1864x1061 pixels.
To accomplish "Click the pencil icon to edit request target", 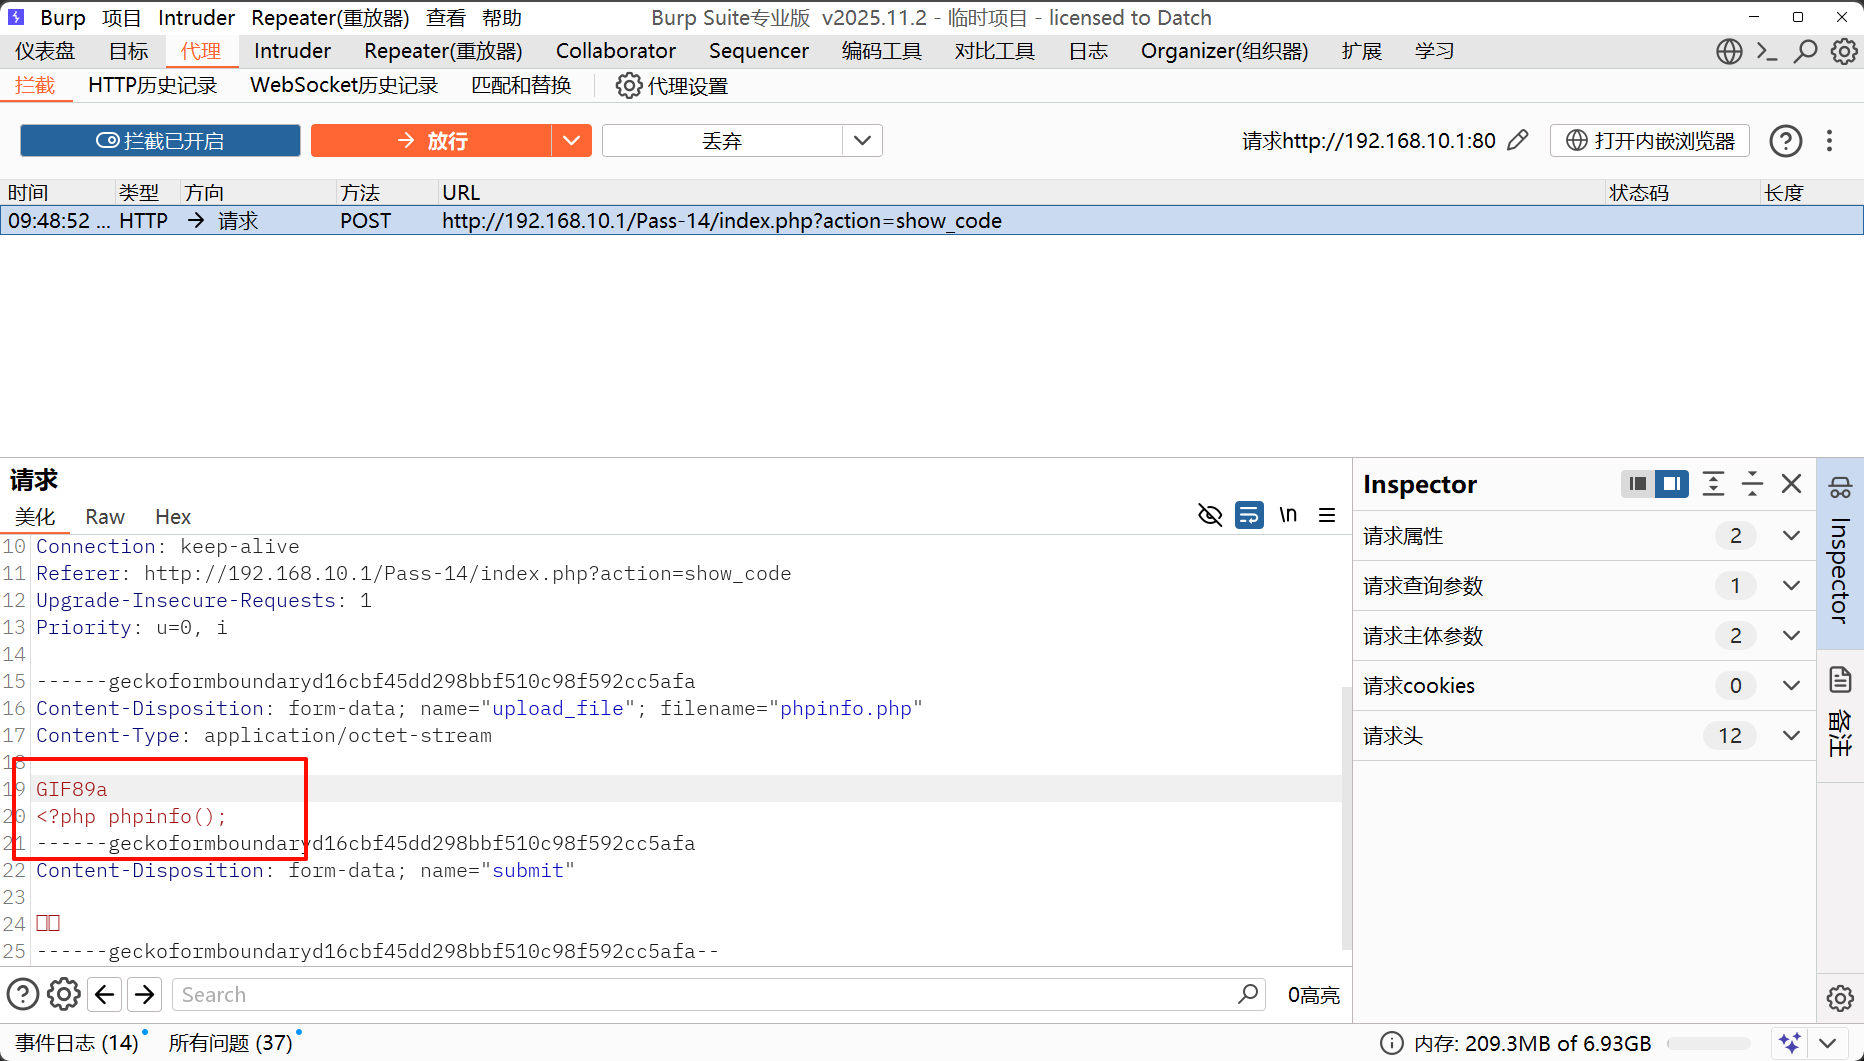I will pyautogui.click(x=1518, y=140).
